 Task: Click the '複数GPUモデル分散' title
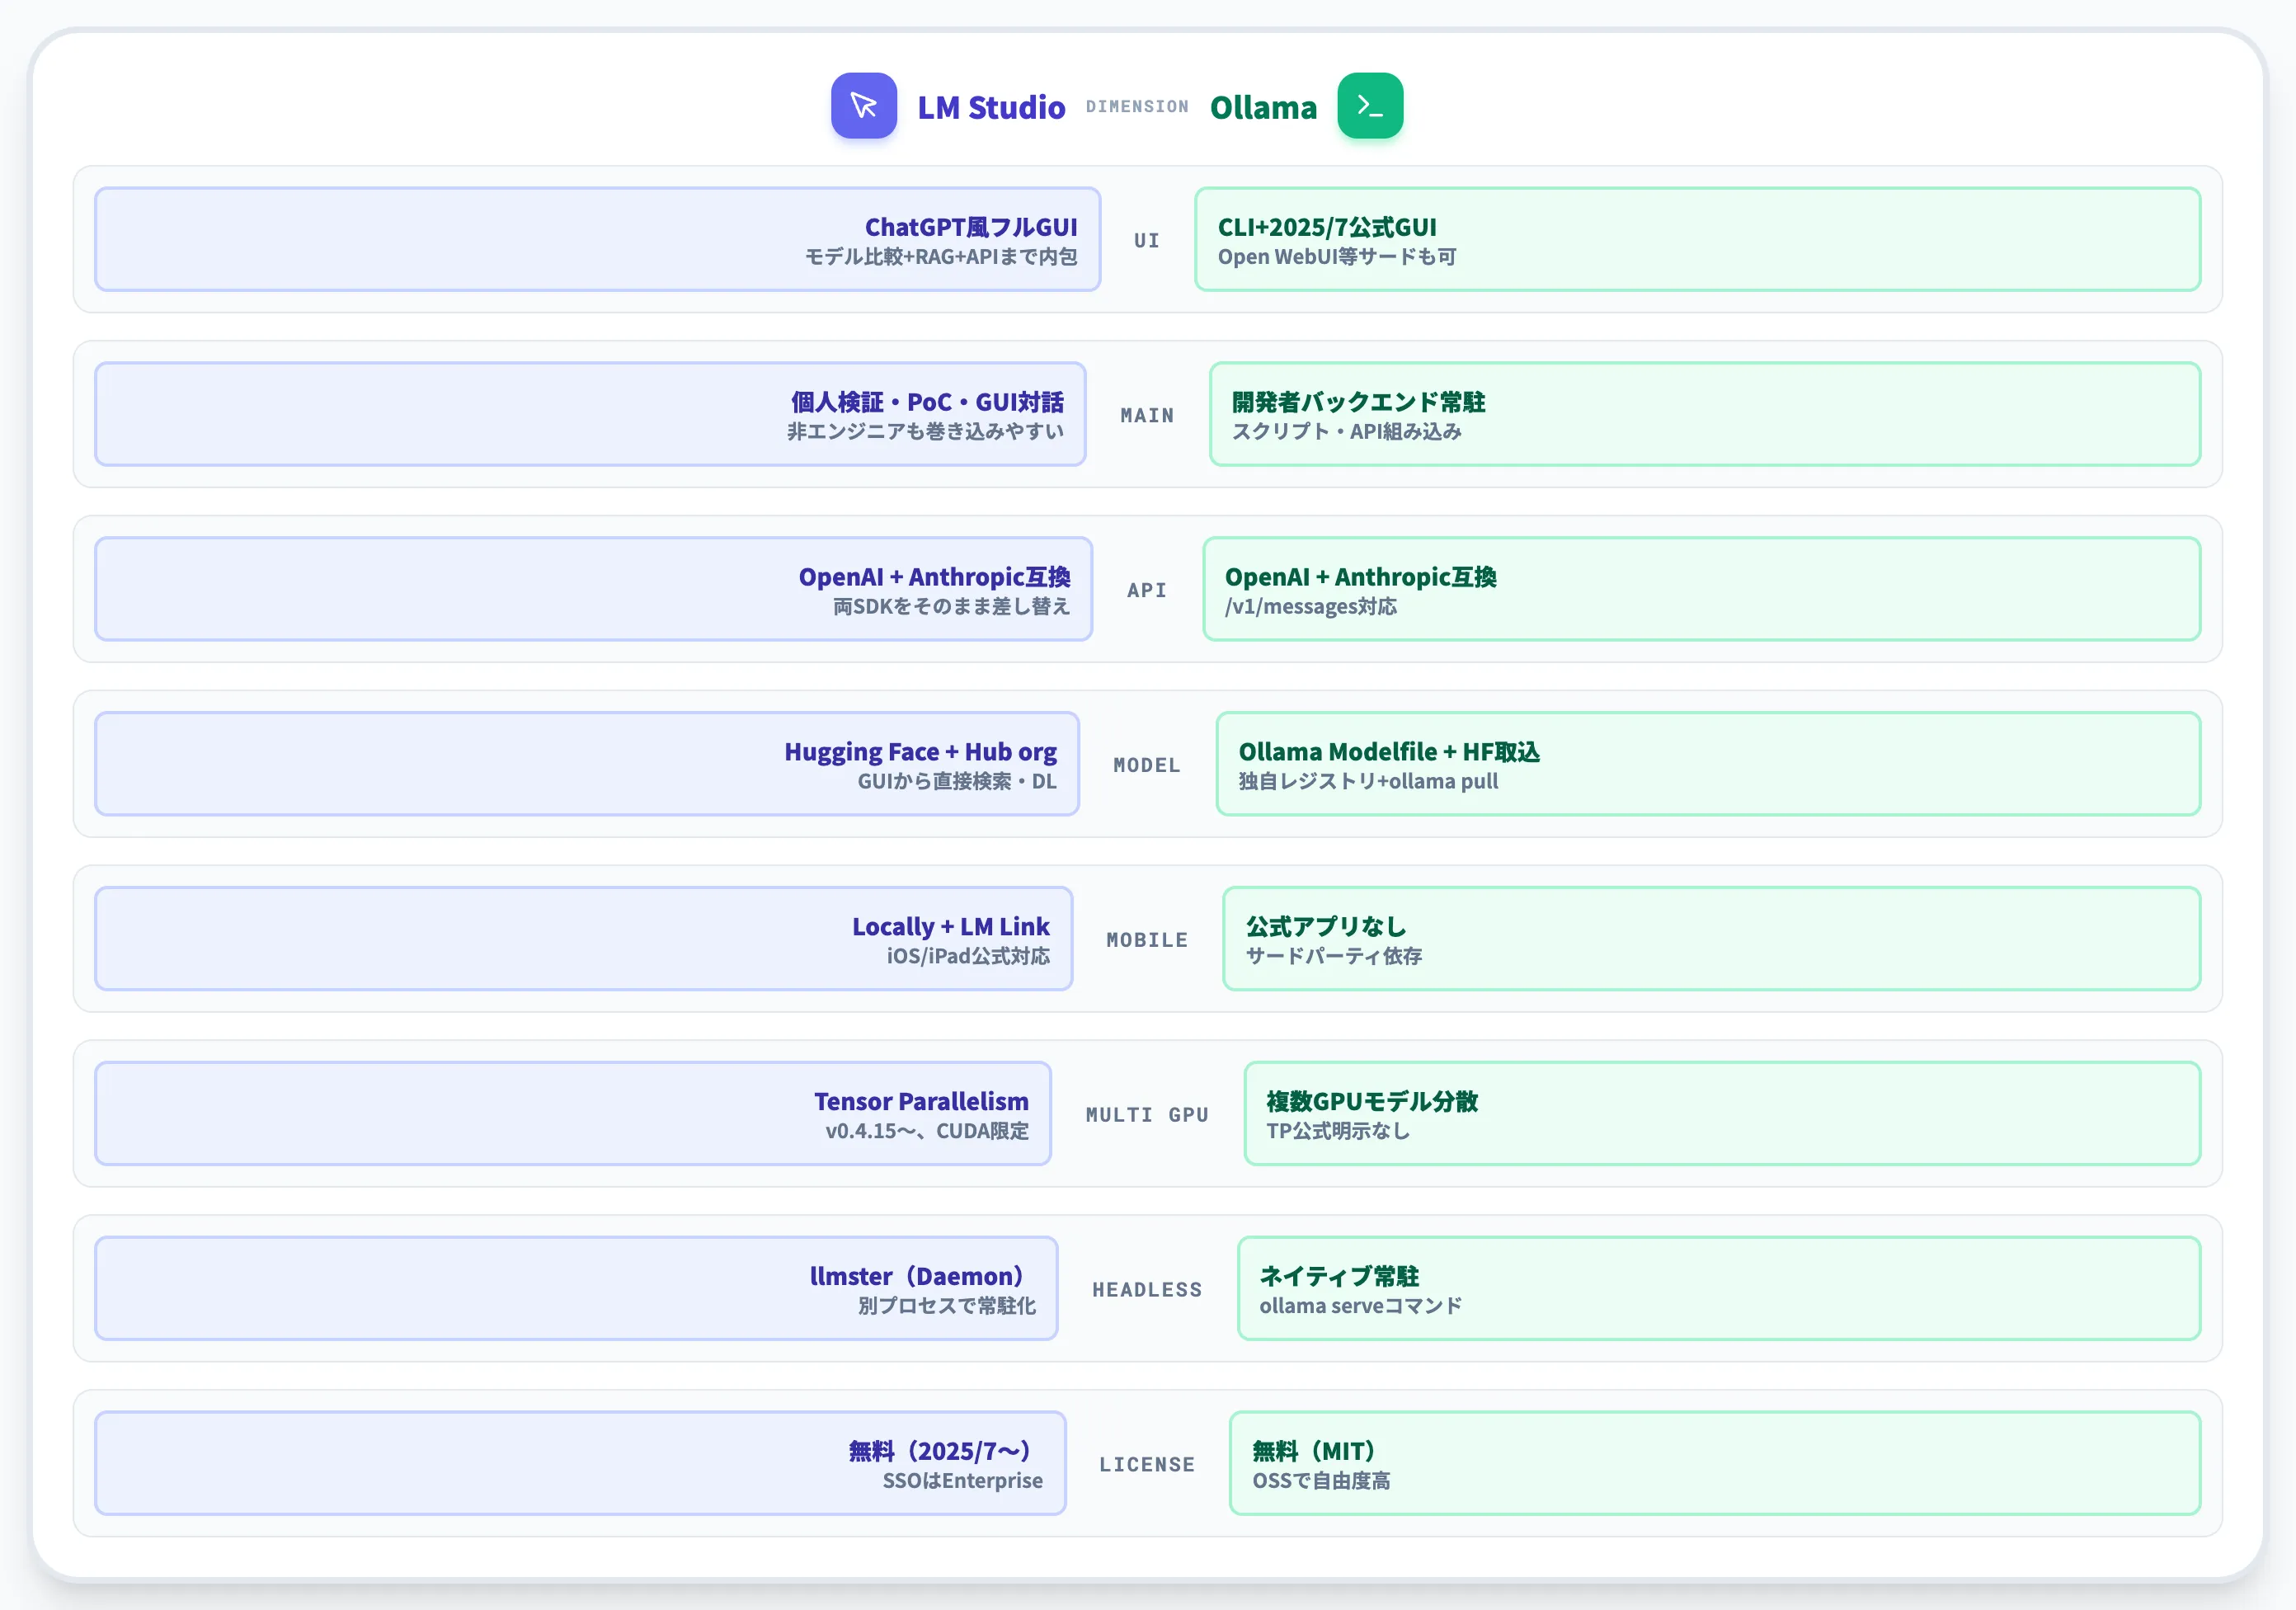click(x=1372, y=1102)
